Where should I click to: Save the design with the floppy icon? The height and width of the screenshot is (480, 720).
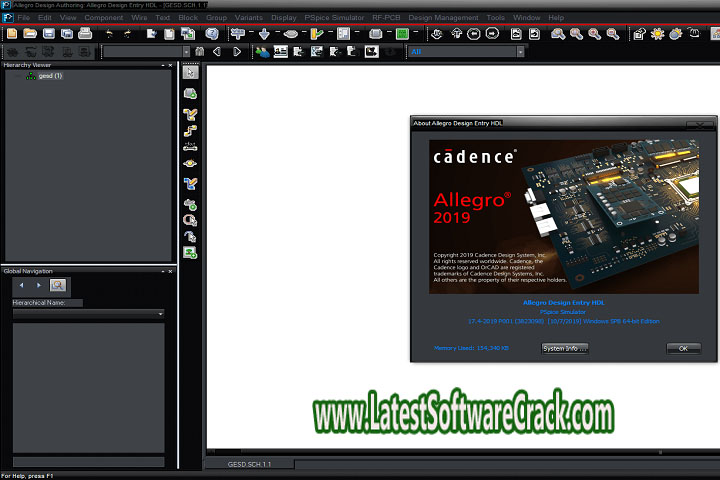[x=49, y=34]
